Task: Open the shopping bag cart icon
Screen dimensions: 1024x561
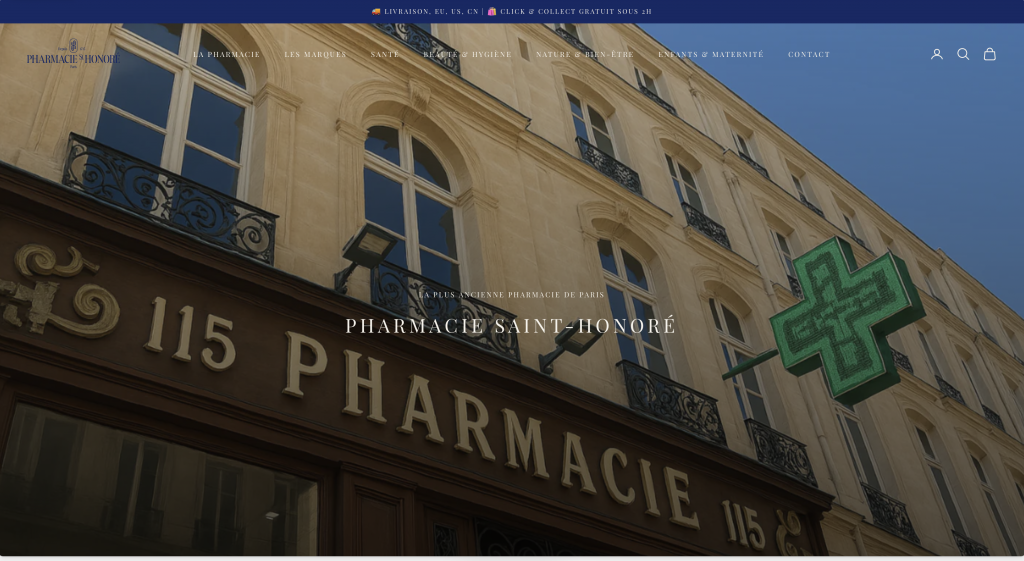Action: (989, 54)
